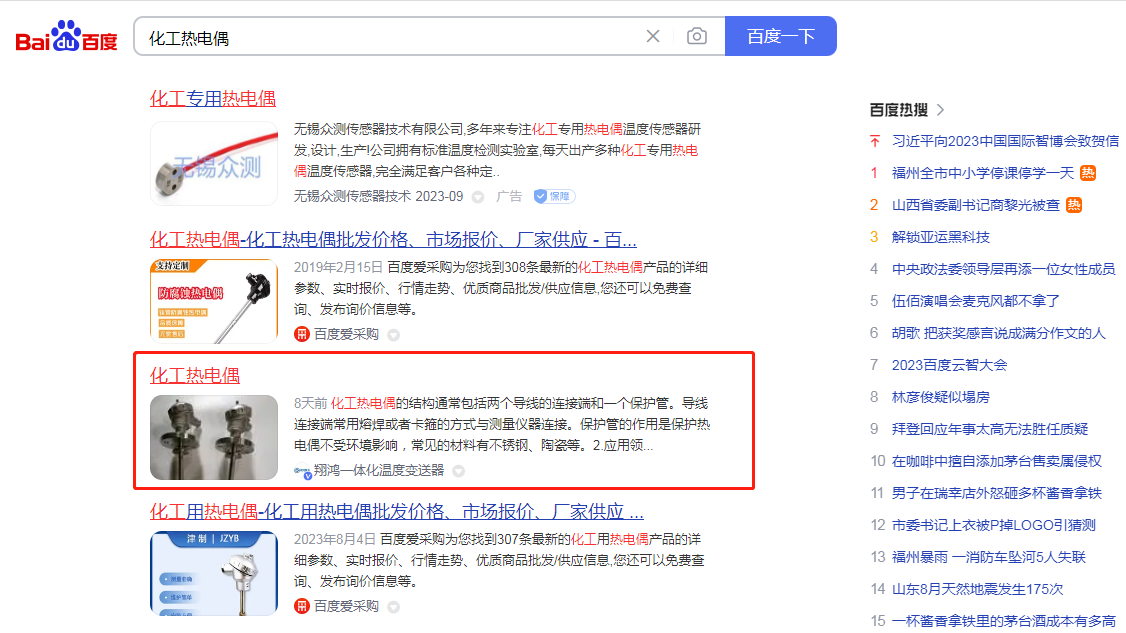Image resolution: width=1126 pixels, height=633 pixels.
Task: Click 8天前 date in highlighted result
Action: click(310, 403)
